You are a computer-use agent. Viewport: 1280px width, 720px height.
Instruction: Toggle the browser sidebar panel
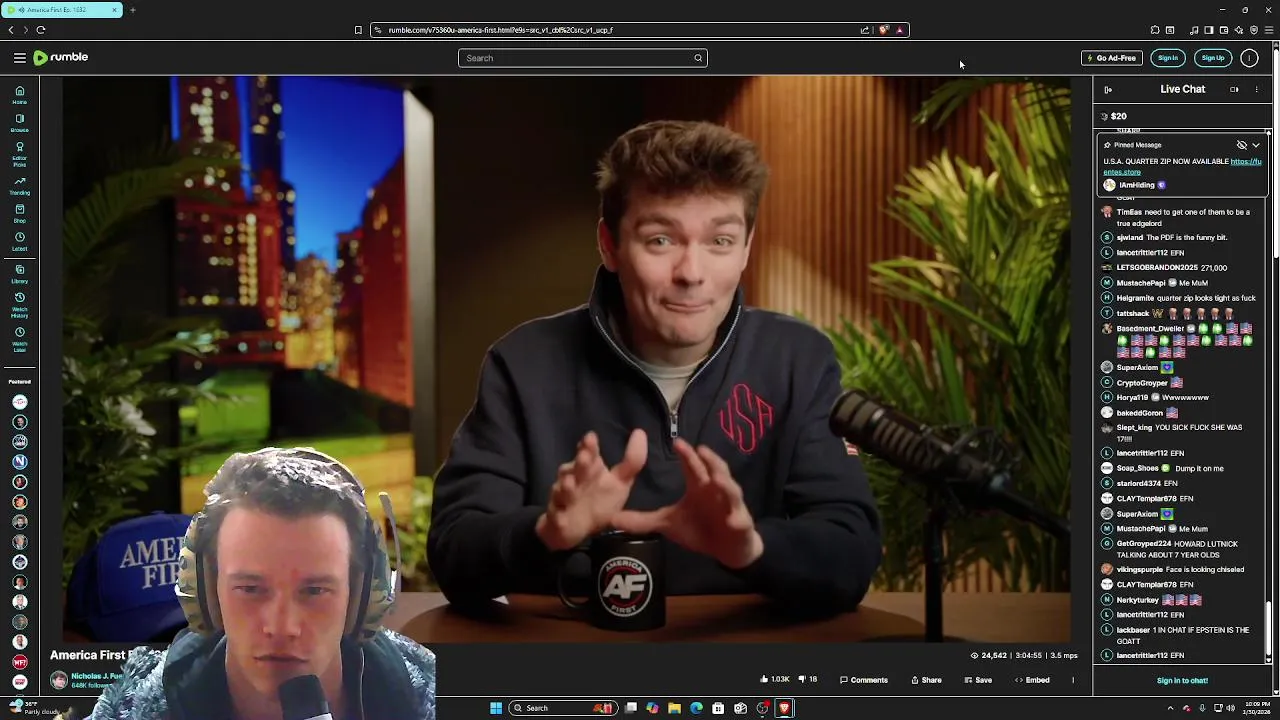pyautogui.click(x=1208, y=30)
